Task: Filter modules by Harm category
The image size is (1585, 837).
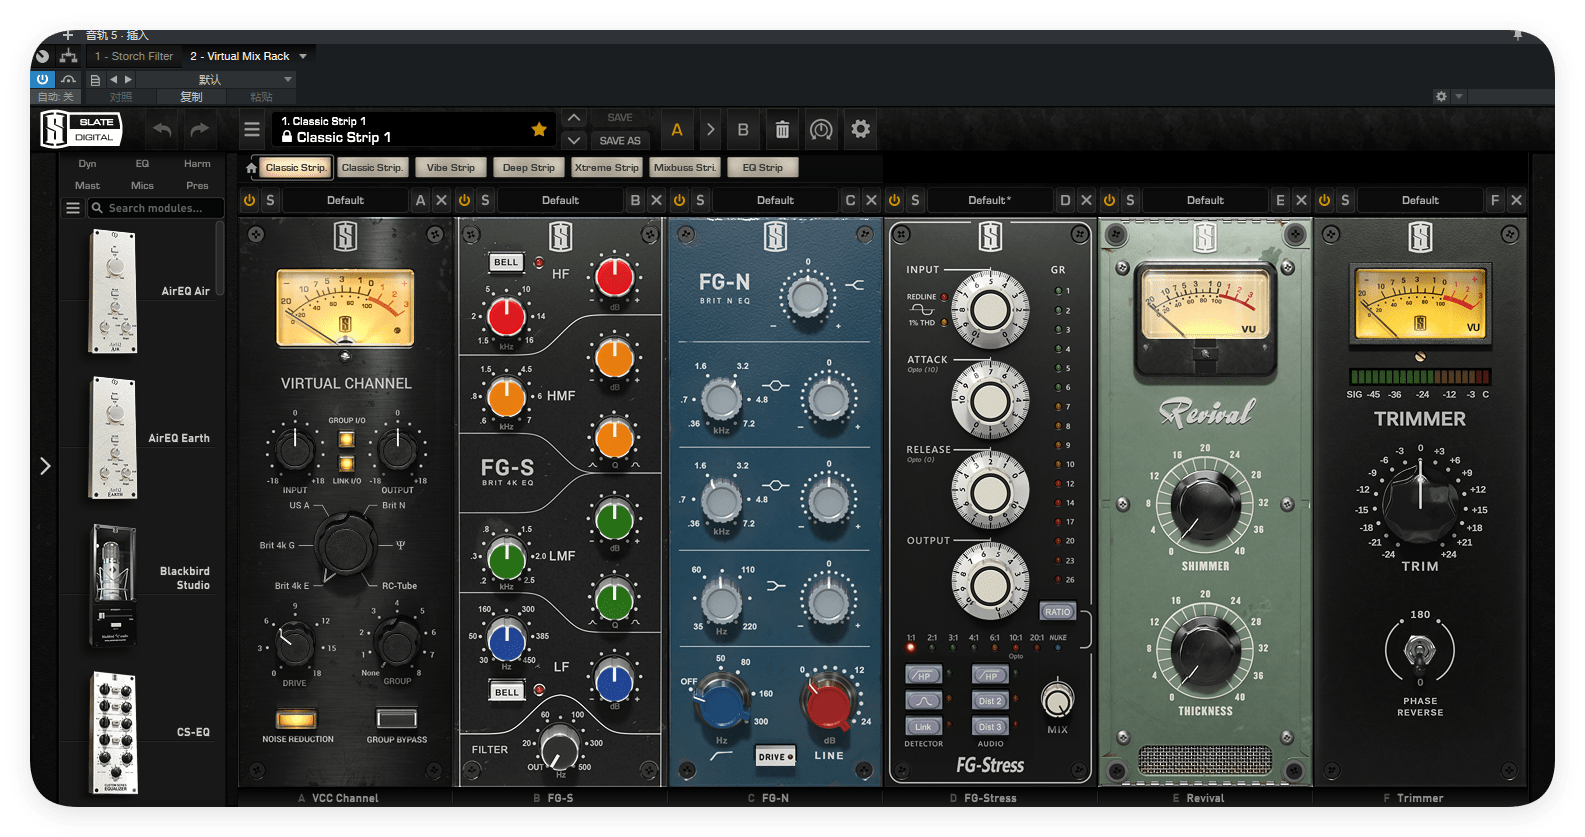Action: 197,164
